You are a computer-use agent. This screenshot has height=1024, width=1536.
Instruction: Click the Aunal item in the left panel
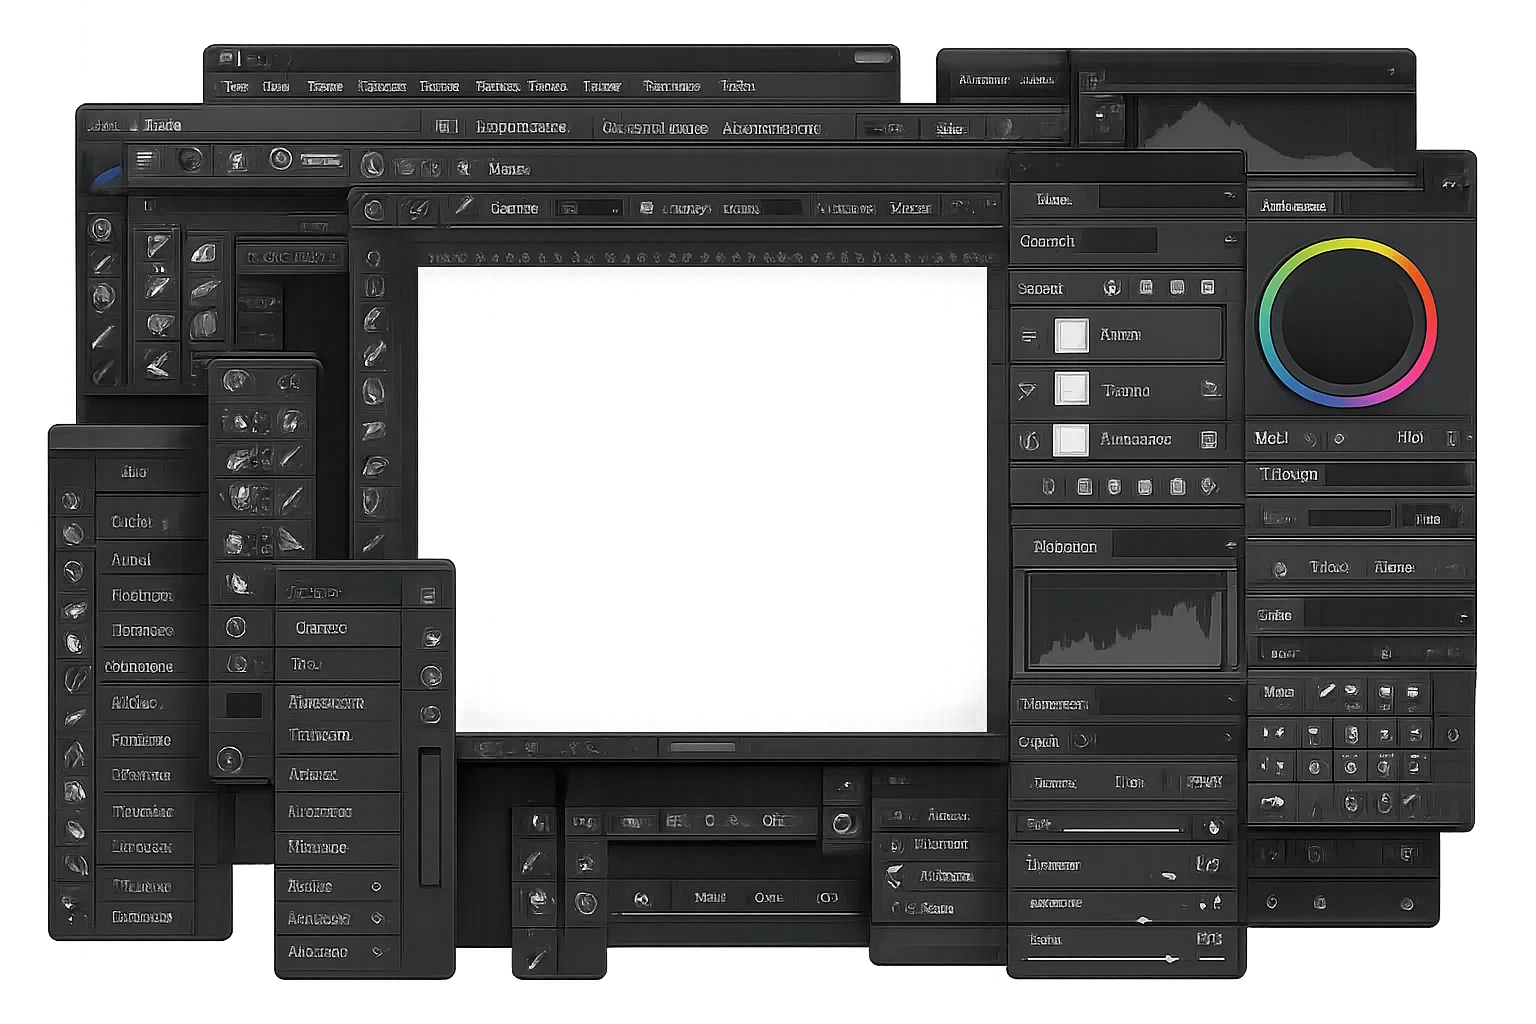[x=131, y=560]
